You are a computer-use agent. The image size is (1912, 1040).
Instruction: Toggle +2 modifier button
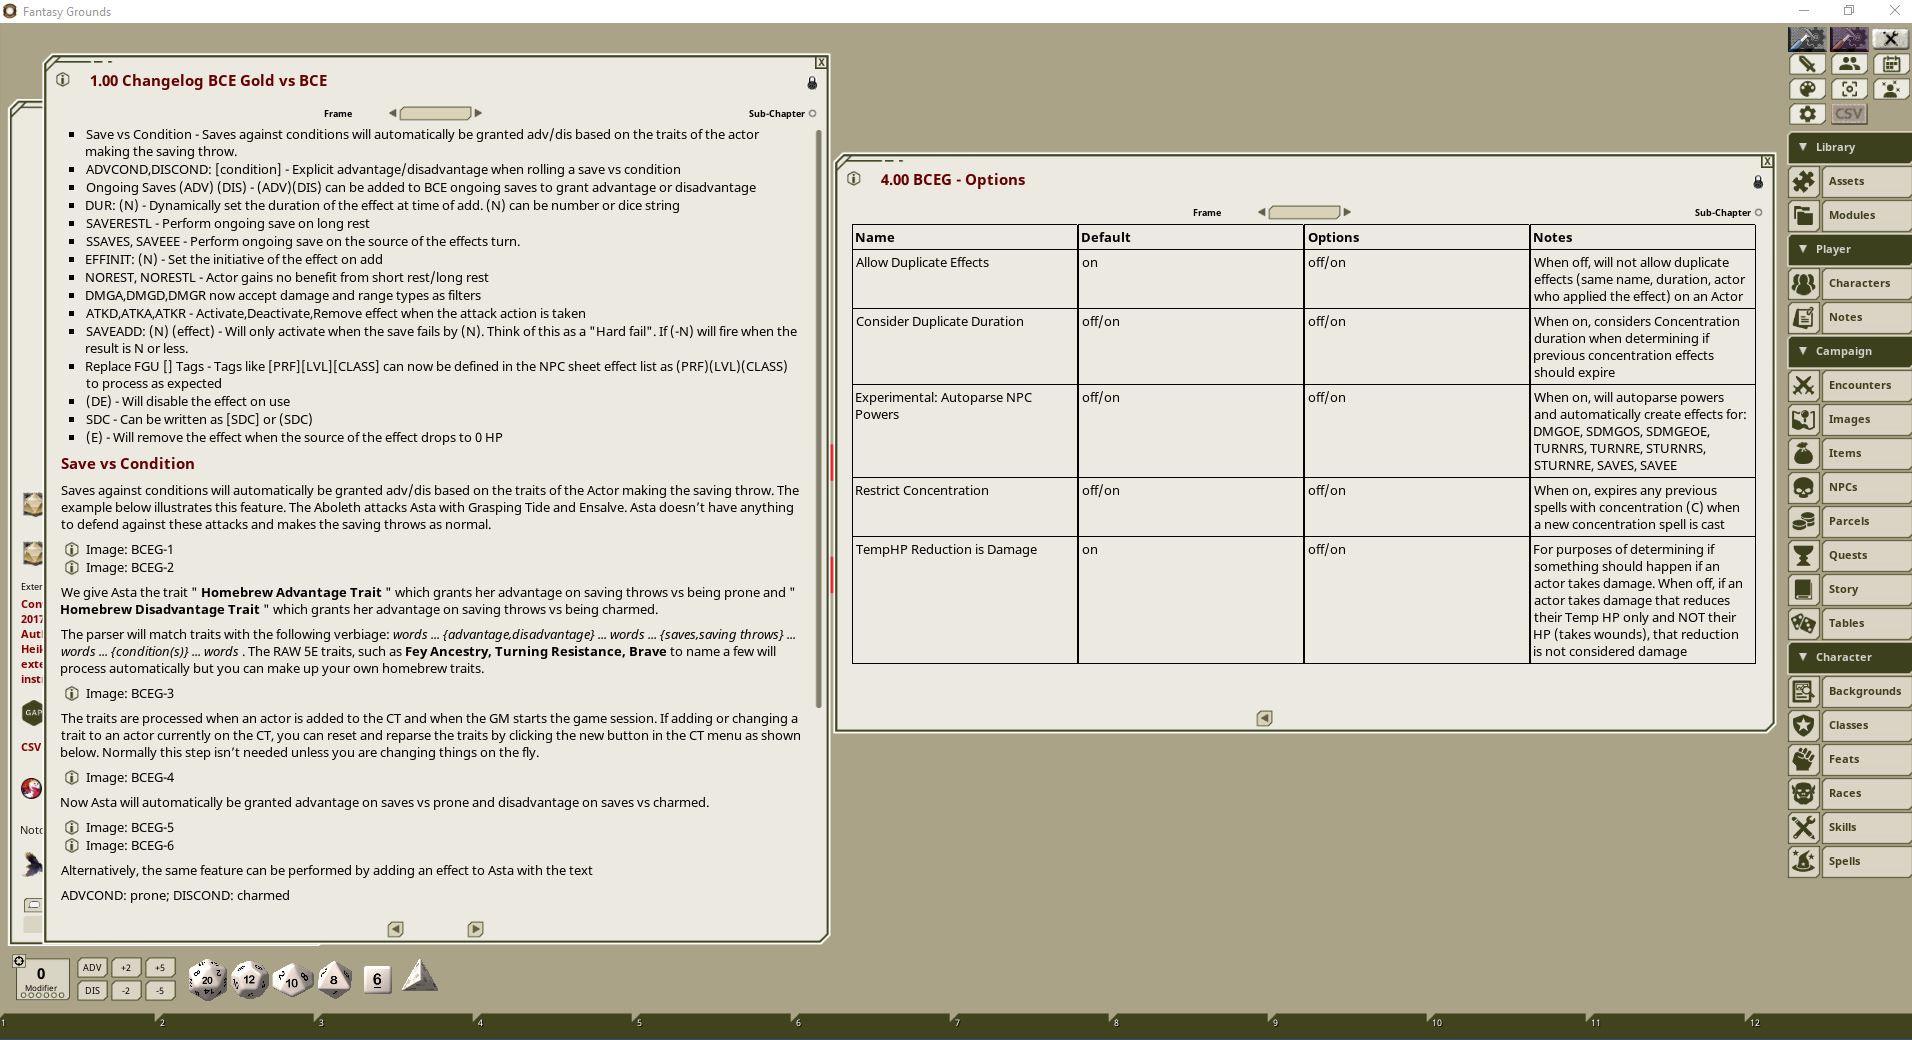[x=126, y=968]
